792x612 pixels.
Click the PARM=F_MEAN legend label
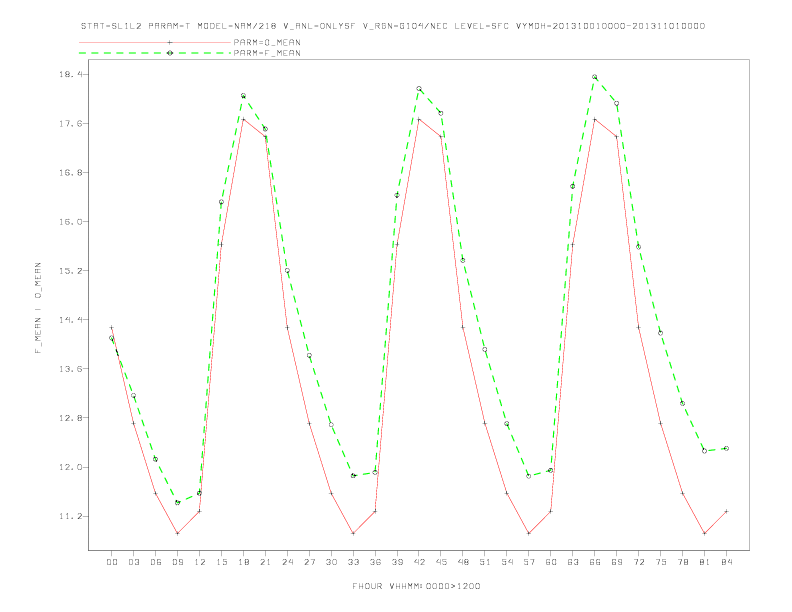tap(267, 53)
